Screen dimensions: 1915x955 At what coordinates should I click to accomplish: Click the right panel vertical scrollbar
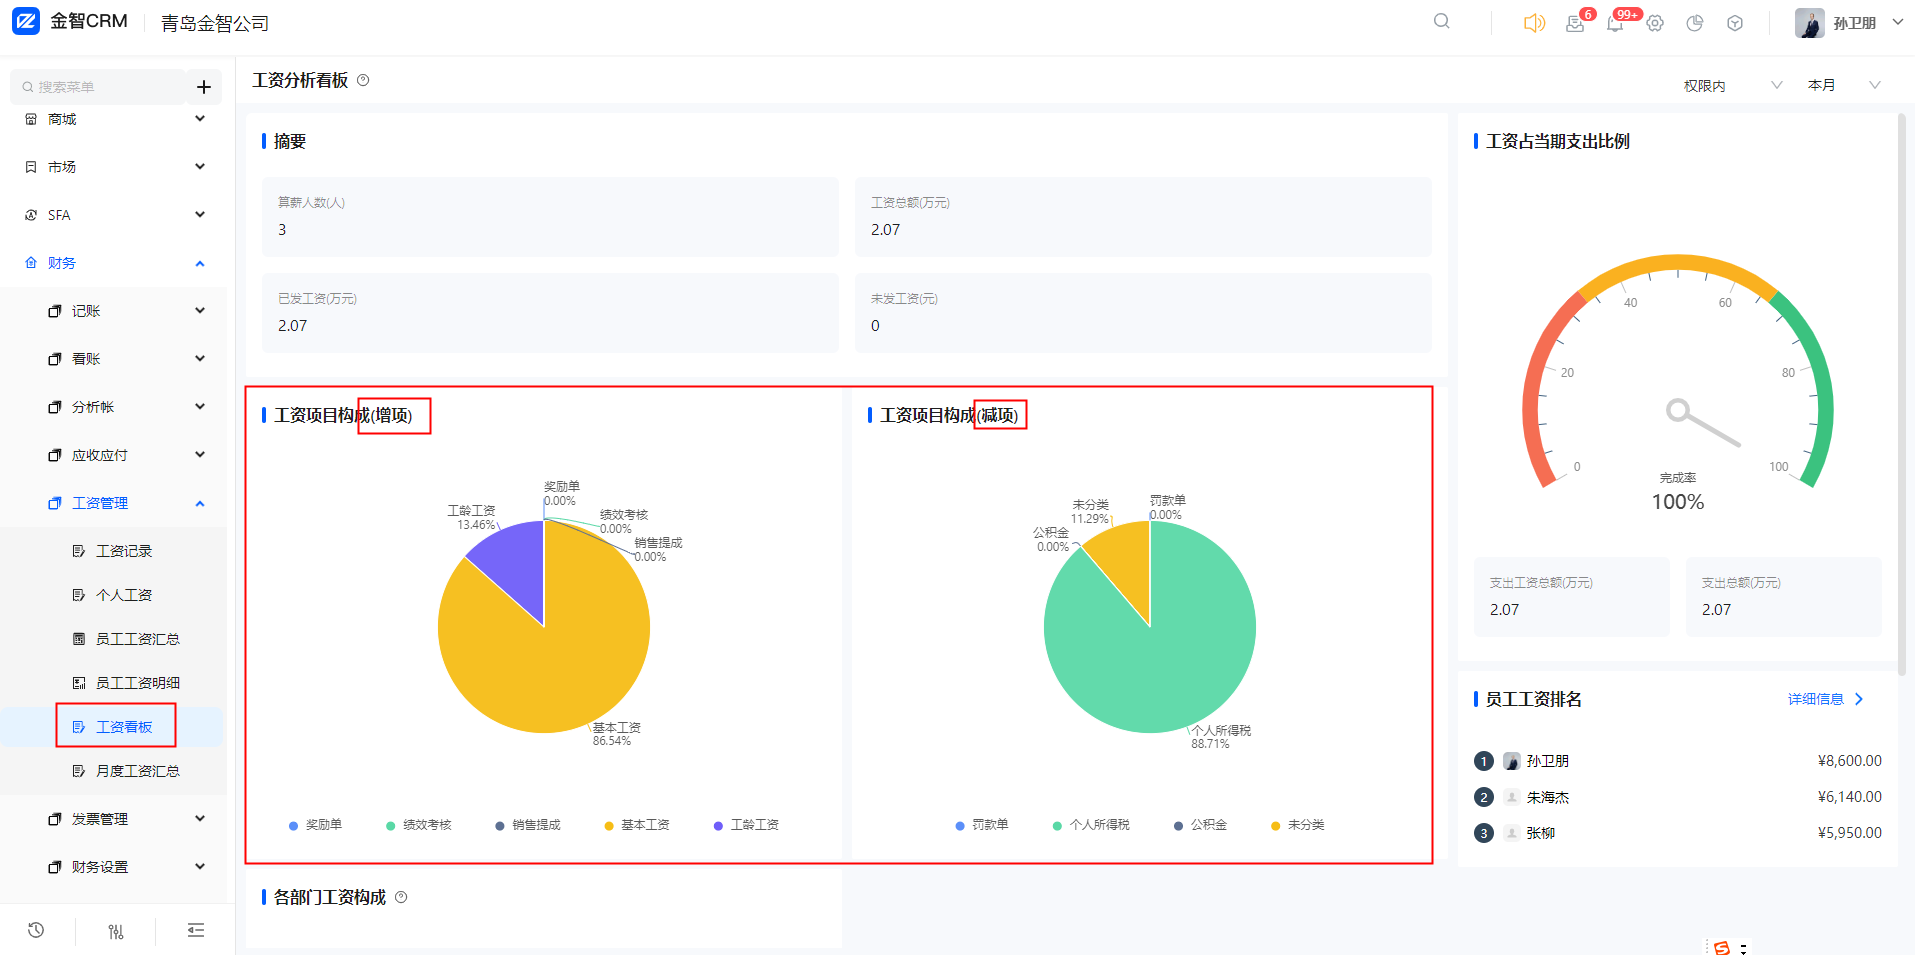[1902, 393]
